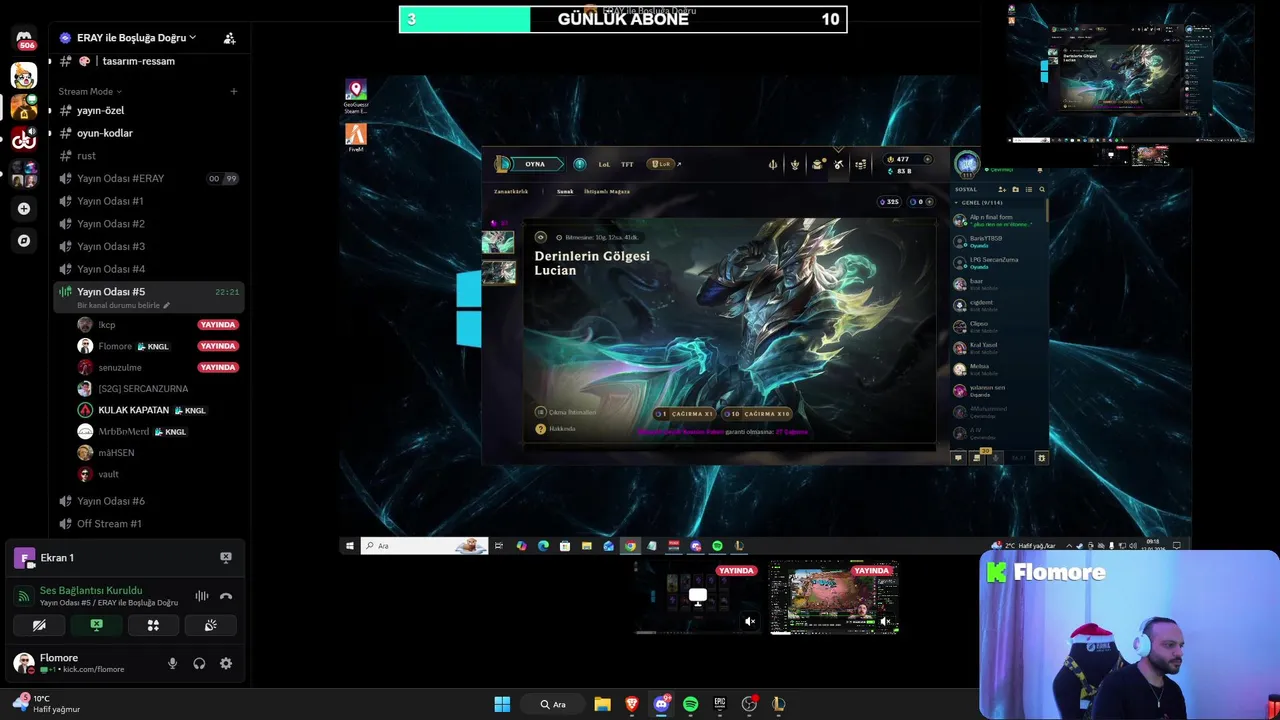This screenshot has height=720, width=1280.
Task: Open Sunak tab in League client
Action: point(565,191)
